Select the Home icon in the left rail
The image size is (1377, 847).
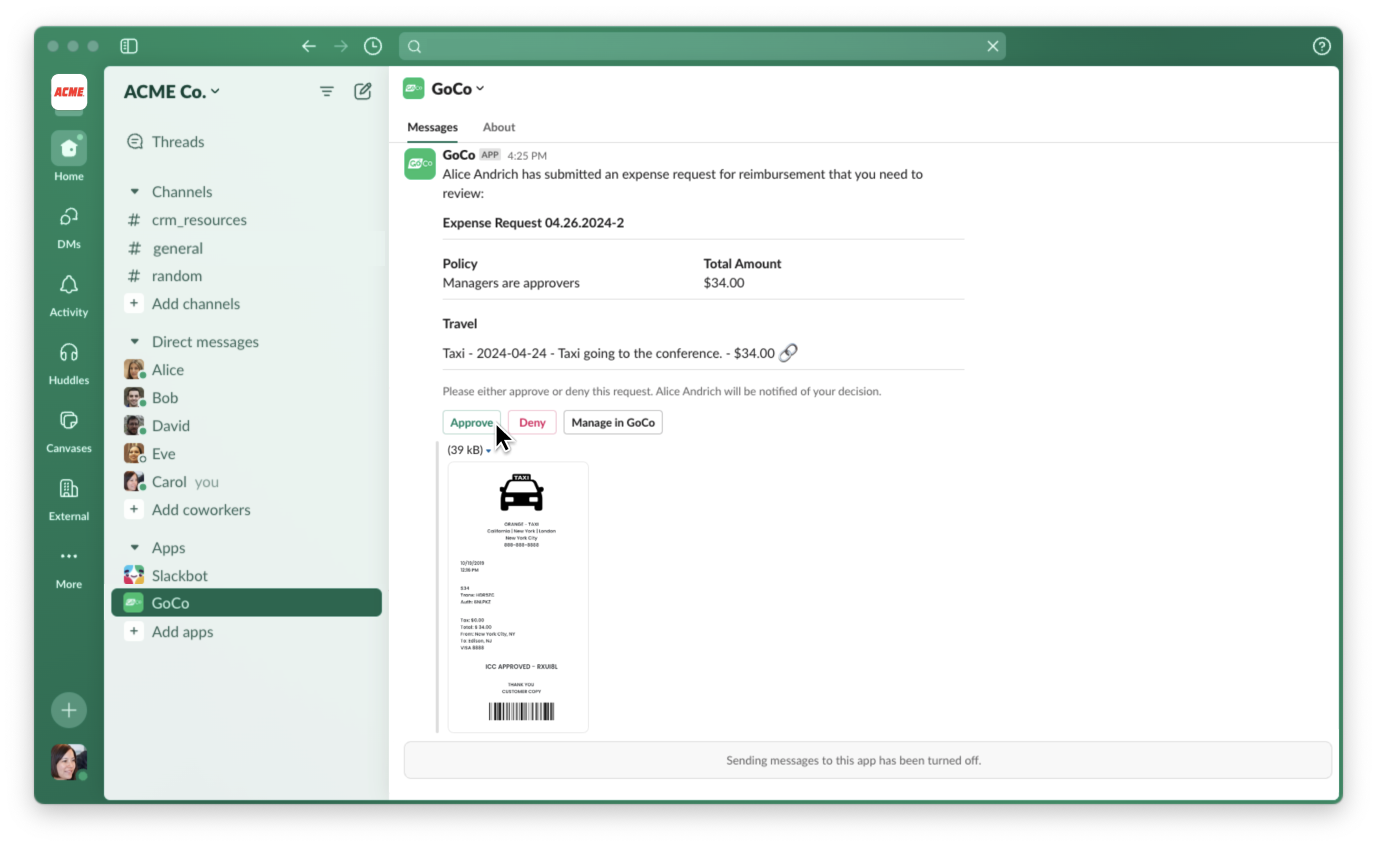68,148
